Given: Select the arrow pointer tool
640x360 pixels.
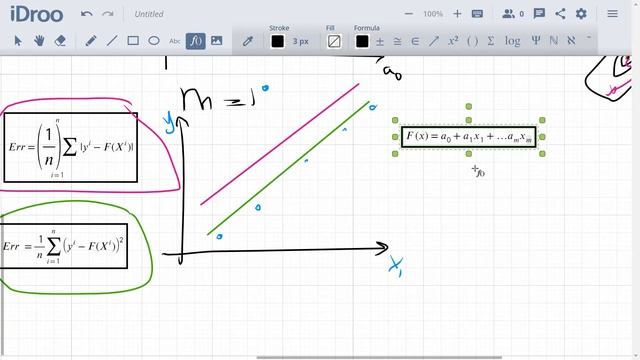Looking at the screenshot, I should click(x=18, y=41).
